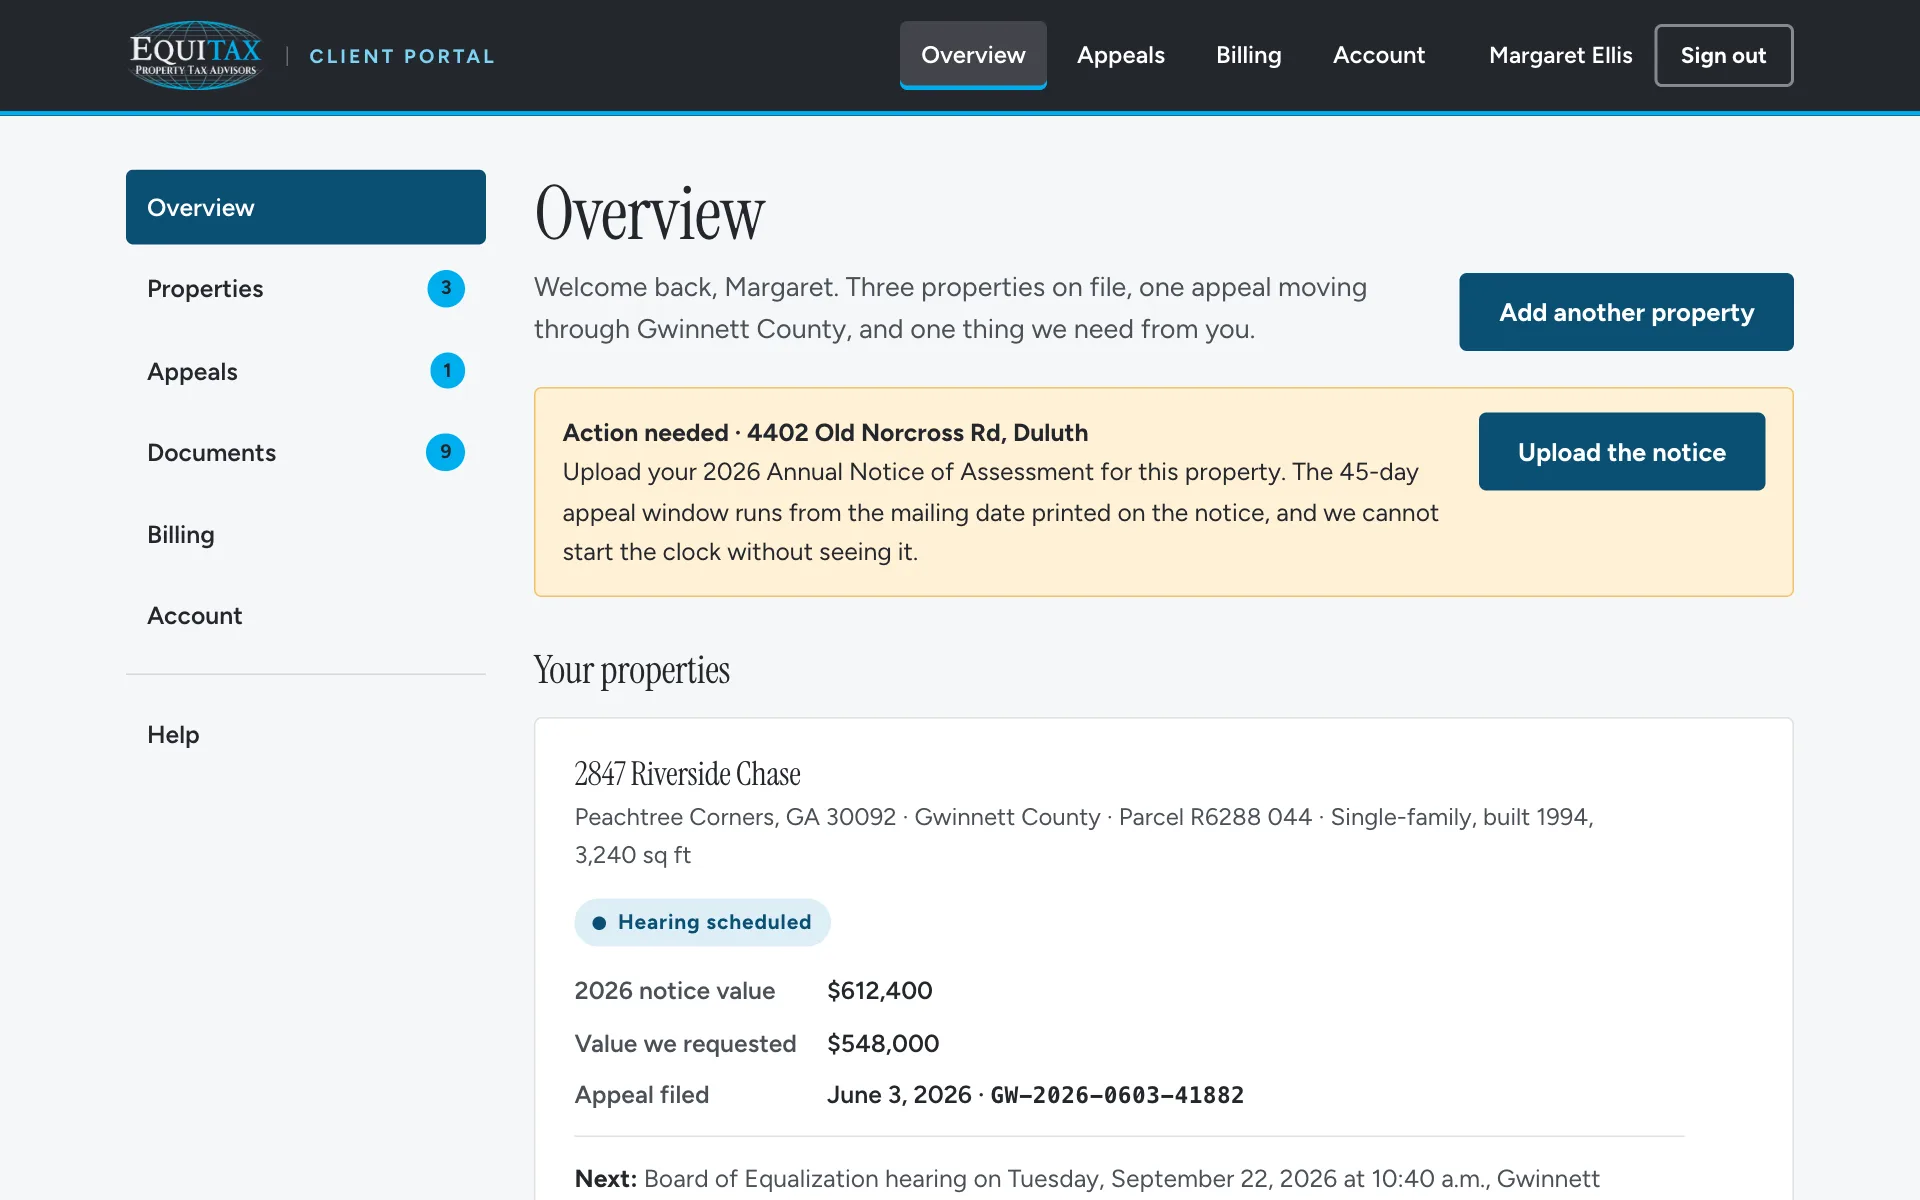This screenshot has width=1920, height=1200.
Task: Open Billing from the top navigation bar
Action: pos(1248,55)
